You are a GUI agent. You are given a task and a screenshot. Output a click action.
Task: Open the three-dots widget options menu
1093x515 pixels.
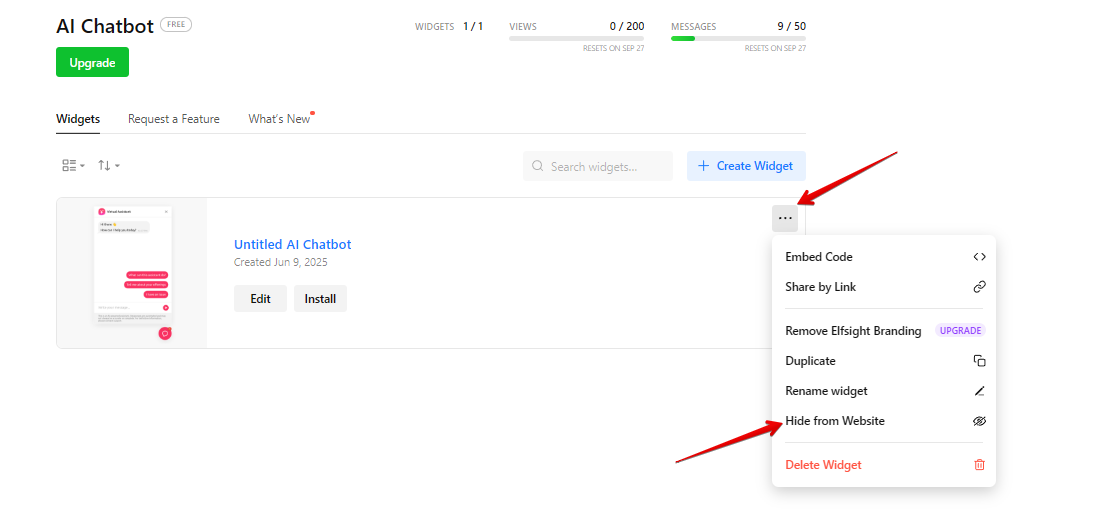785,218
